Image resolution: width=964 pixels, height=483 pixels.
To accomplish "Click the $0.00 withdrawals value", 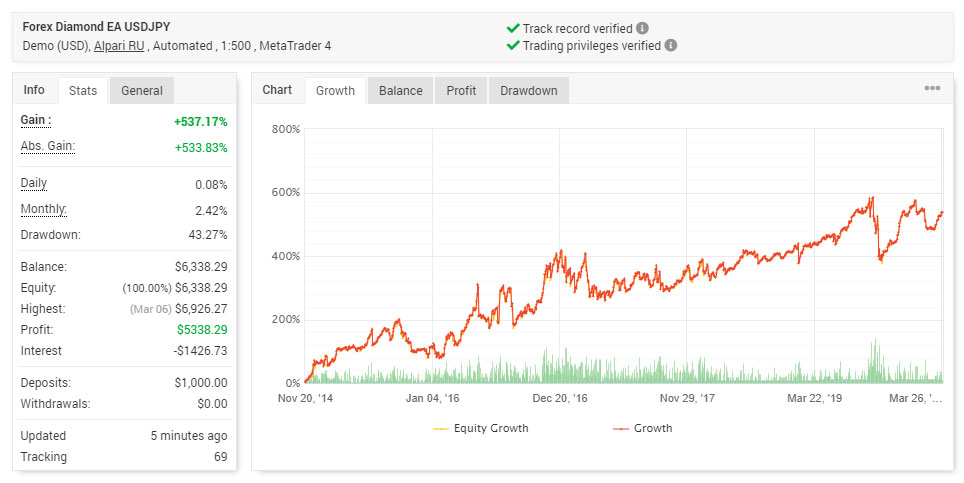I will click(x=212, y=404).
